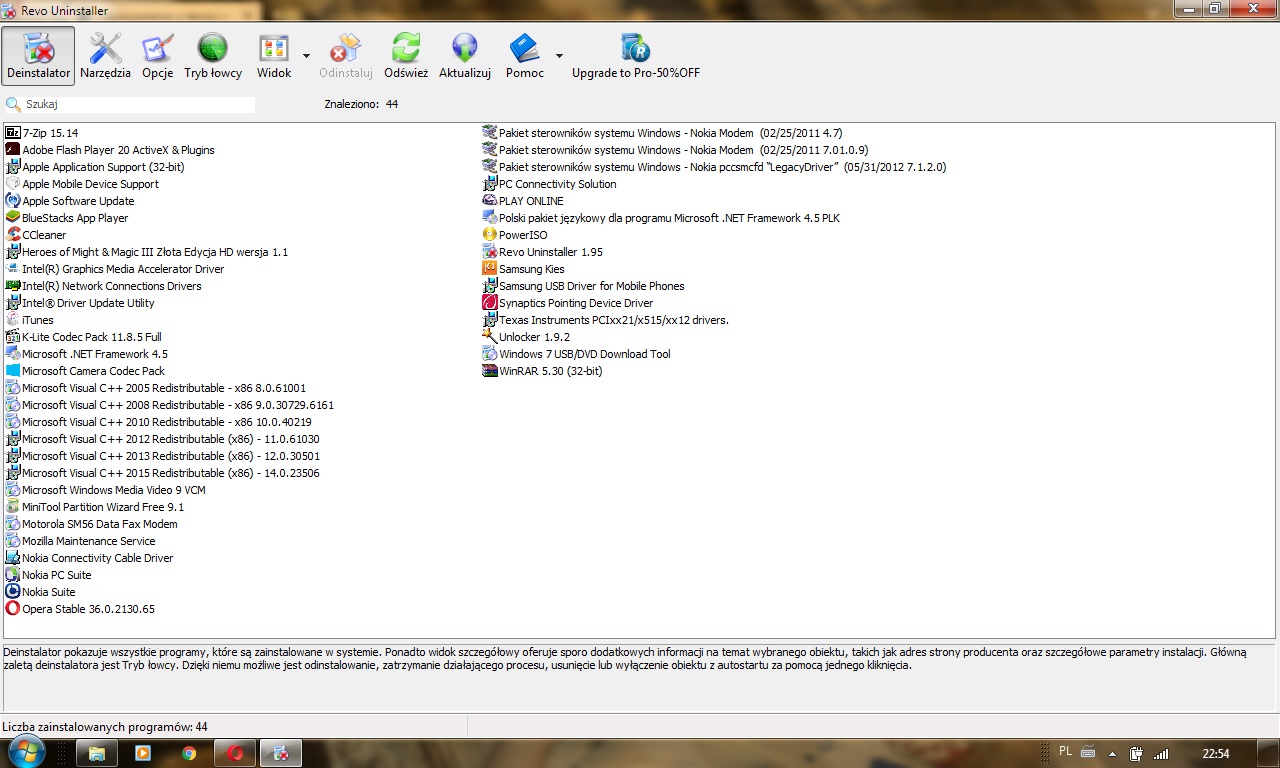Select Microsoft Visual C++ 2010 Redistributable
The image size is (1280, 768).
click(x=167, y=422)
